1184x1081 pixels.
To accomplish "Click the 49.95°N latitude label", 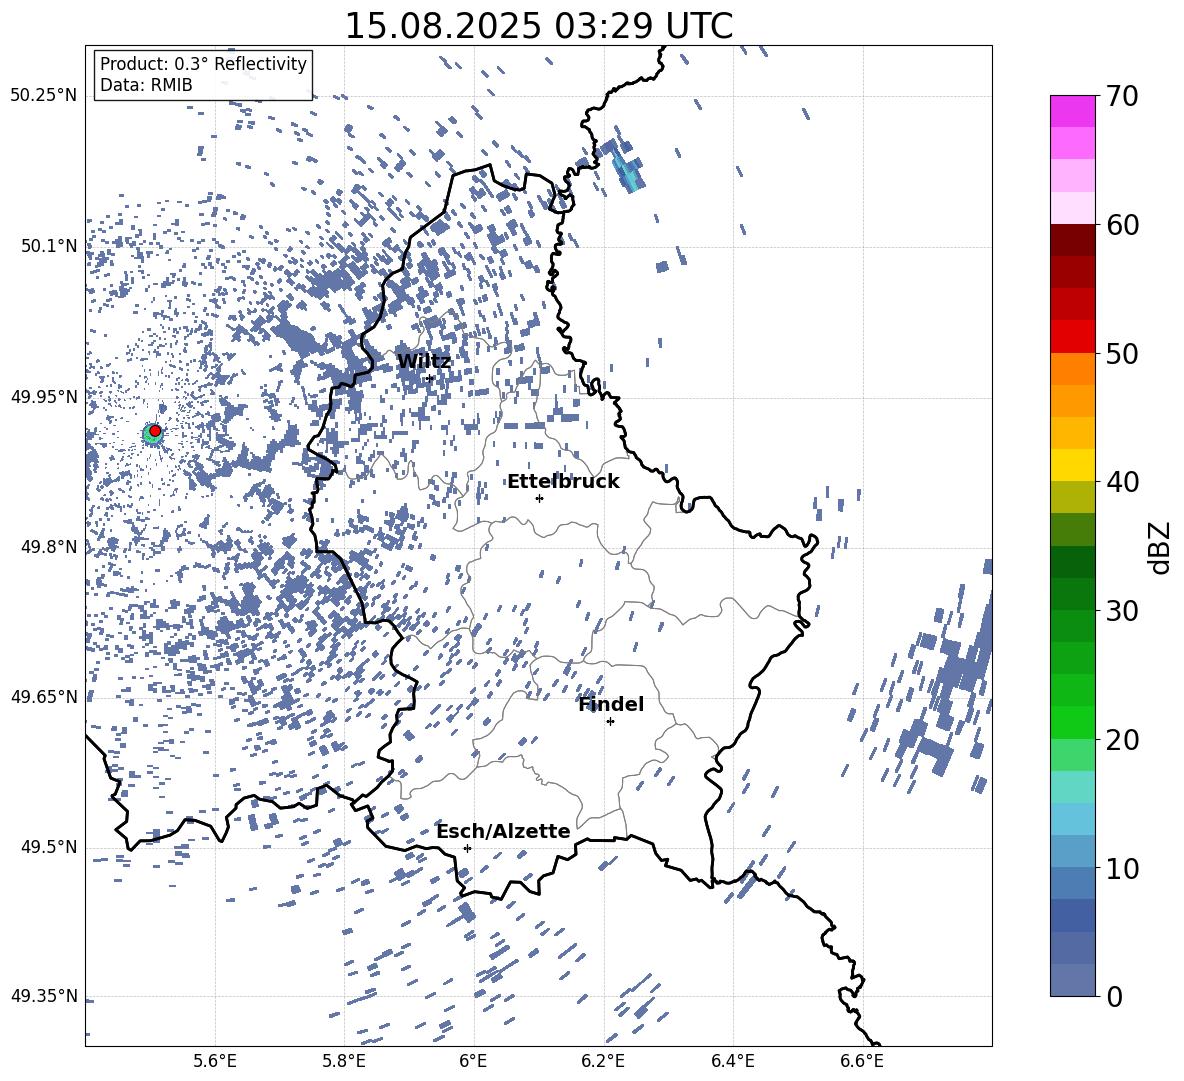I will (44, 396).
